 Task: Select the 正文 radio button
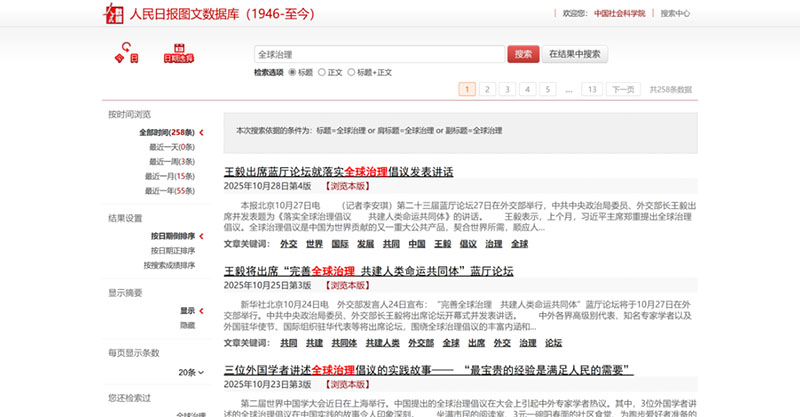[322, 72]
